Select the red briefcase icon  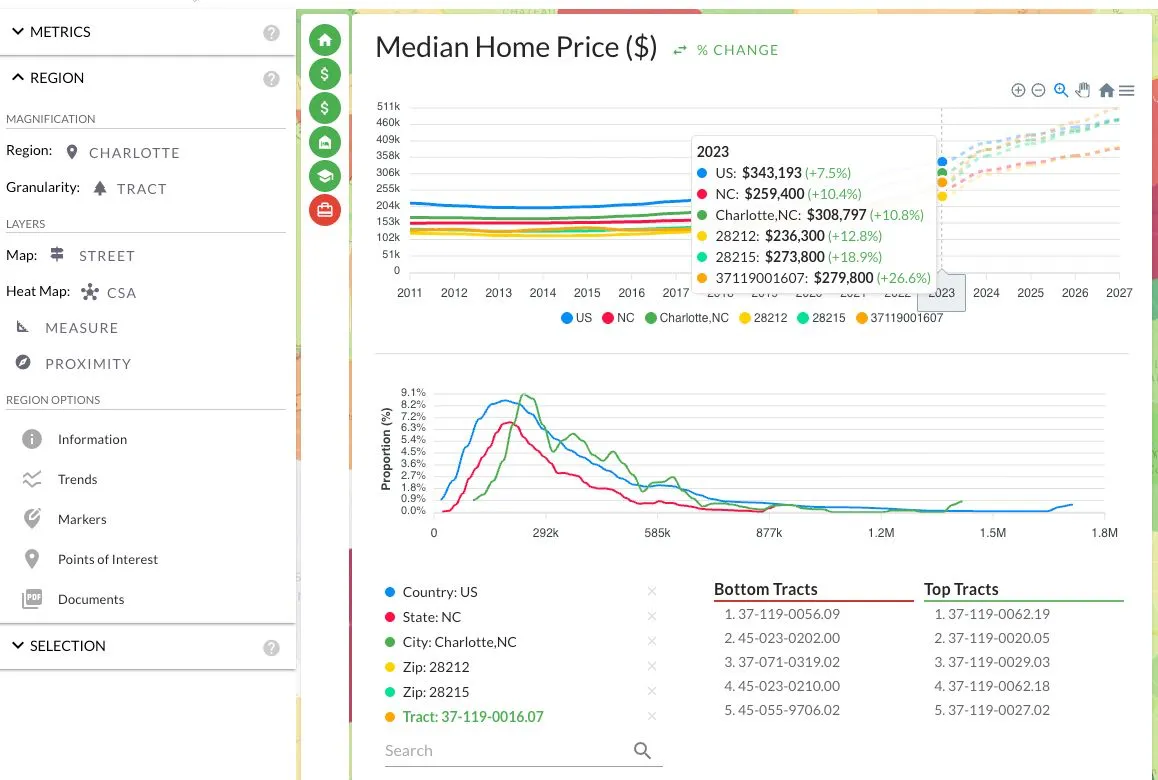click(x=325, y=210)
